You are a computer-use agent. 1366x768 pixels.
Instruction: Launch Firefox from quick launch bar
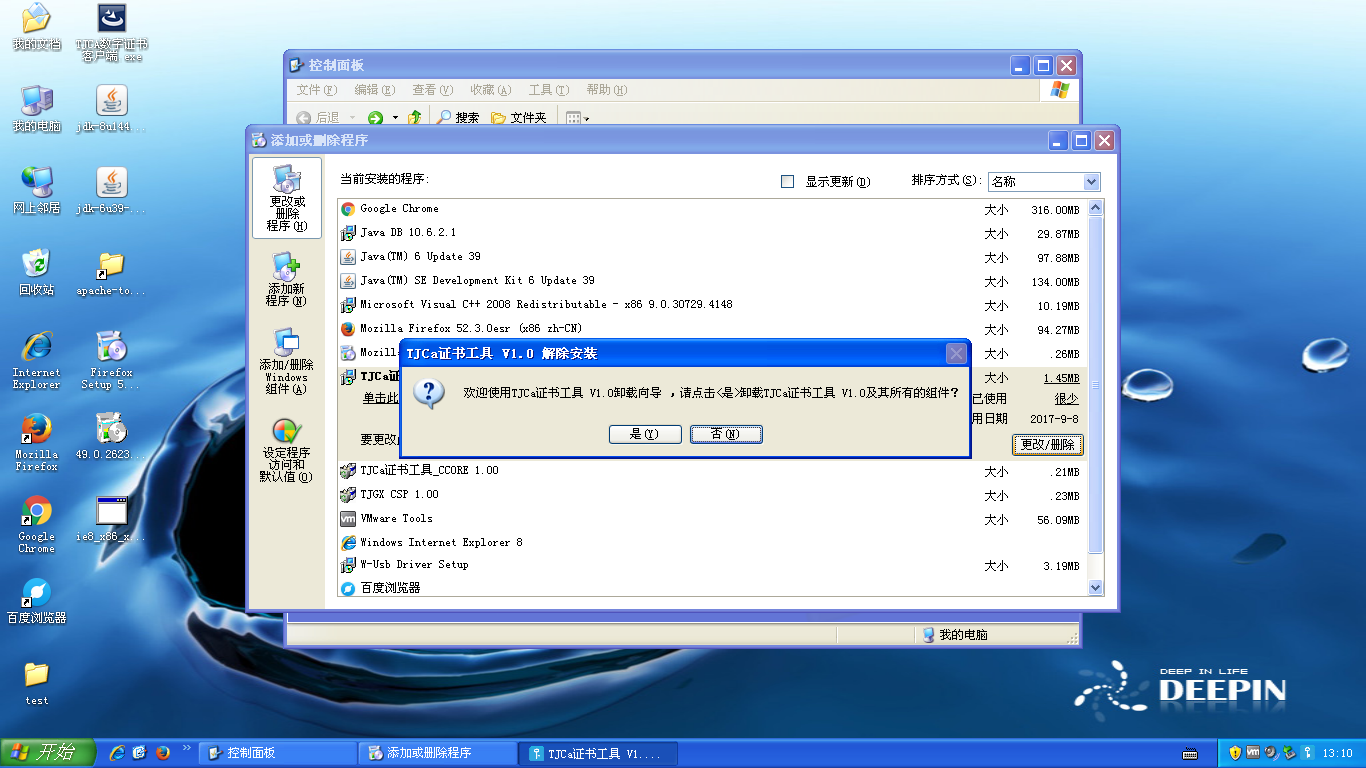(162, 753)
